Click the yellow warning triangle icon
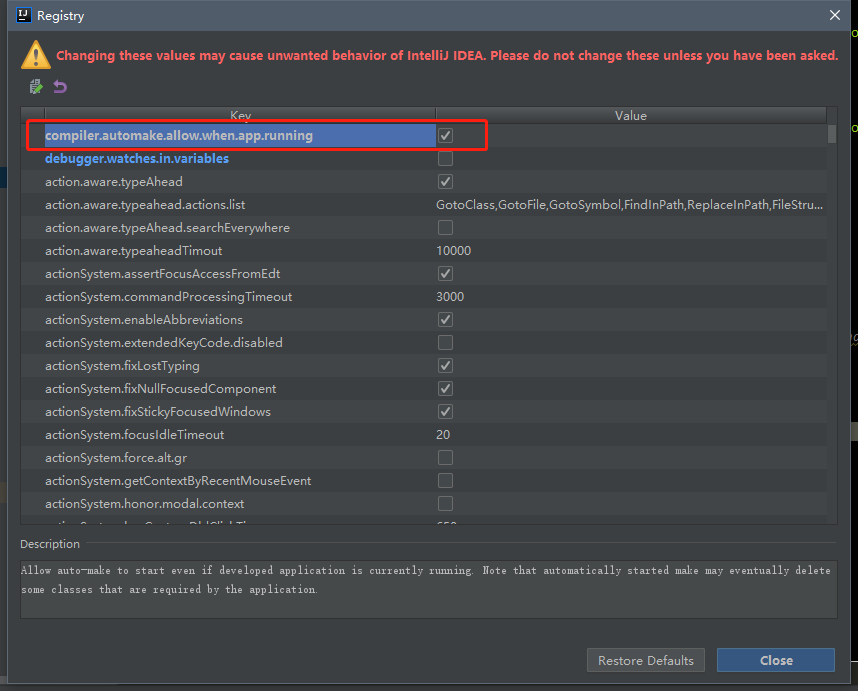858x691 pixels. [x=36, y=55]
